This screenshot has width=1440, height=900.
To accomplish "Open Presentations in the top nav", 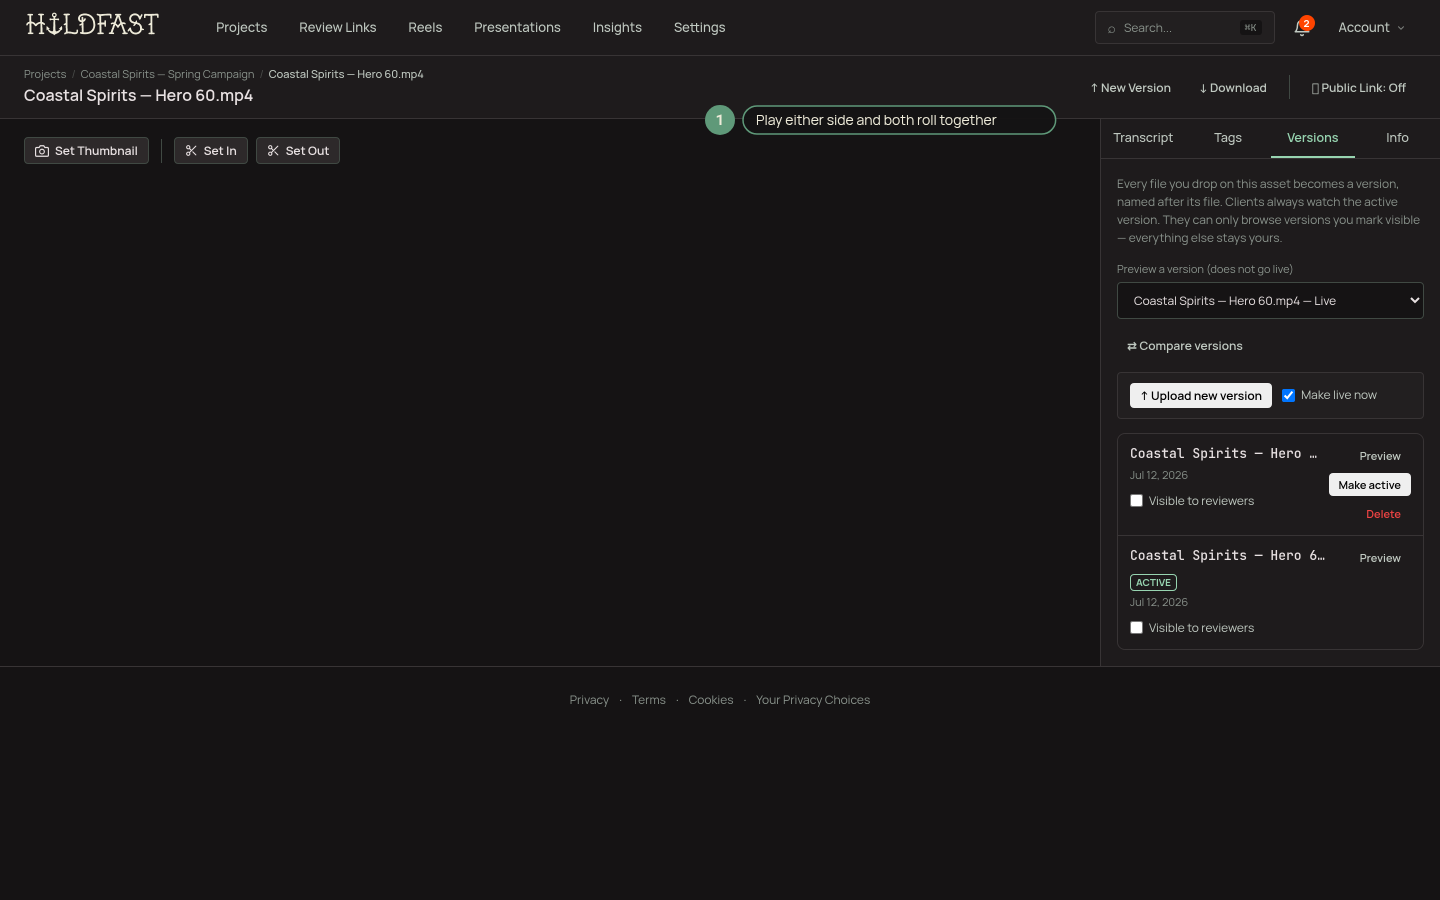I will tap(517, 27).
